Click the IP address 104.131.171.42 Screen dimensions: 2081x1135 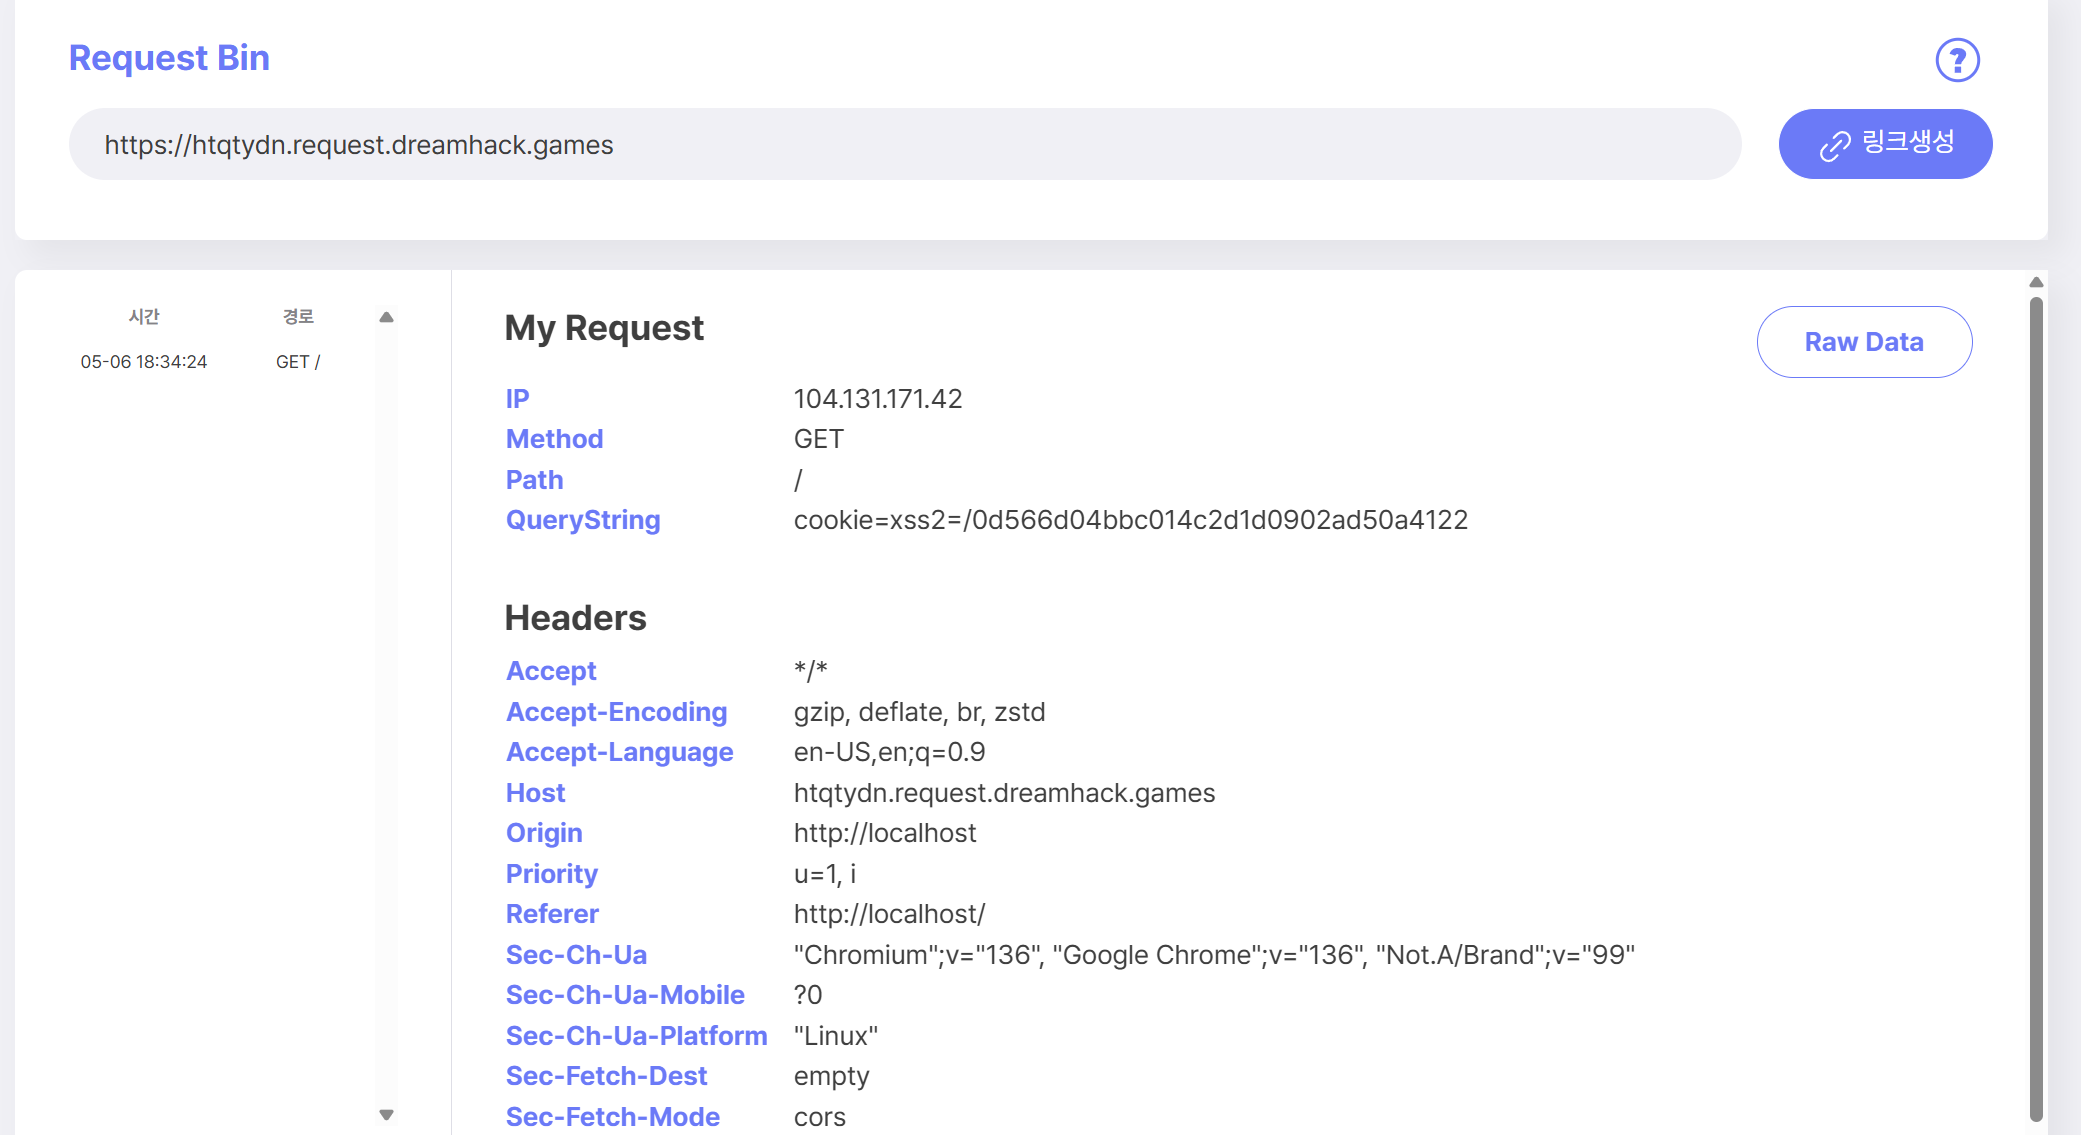[x=877, y=399]
